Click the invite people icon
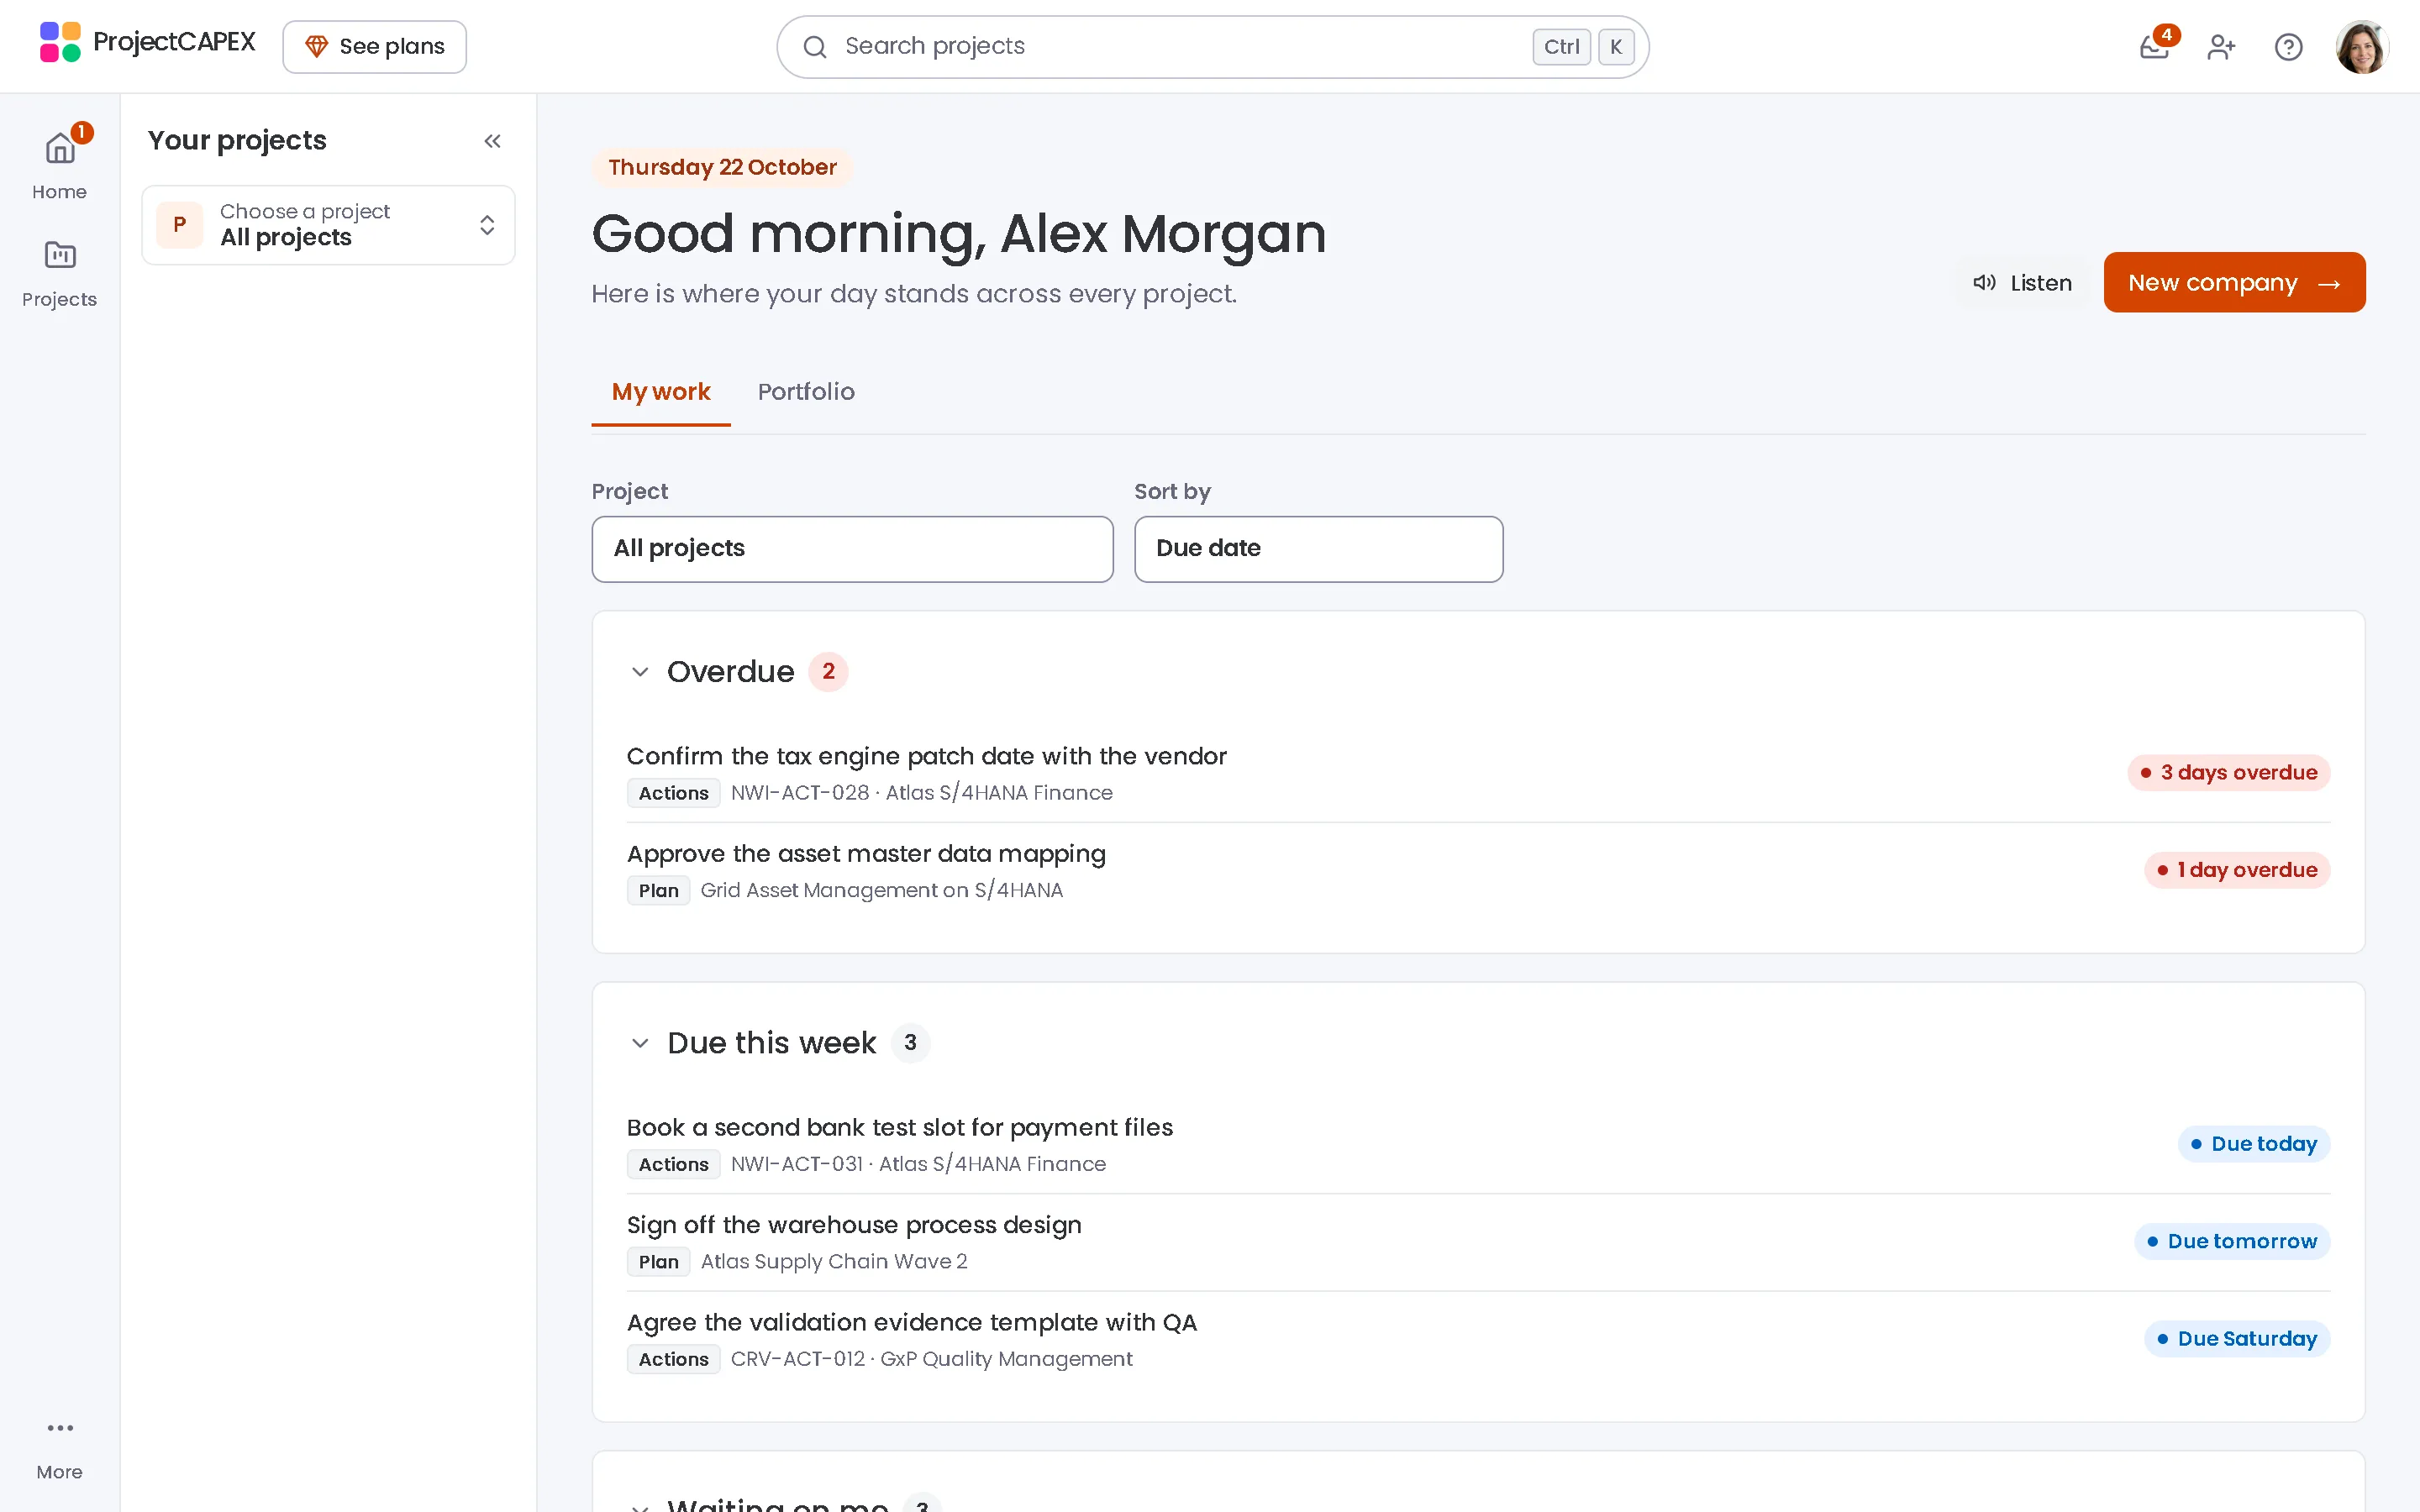 (2221, 47)
